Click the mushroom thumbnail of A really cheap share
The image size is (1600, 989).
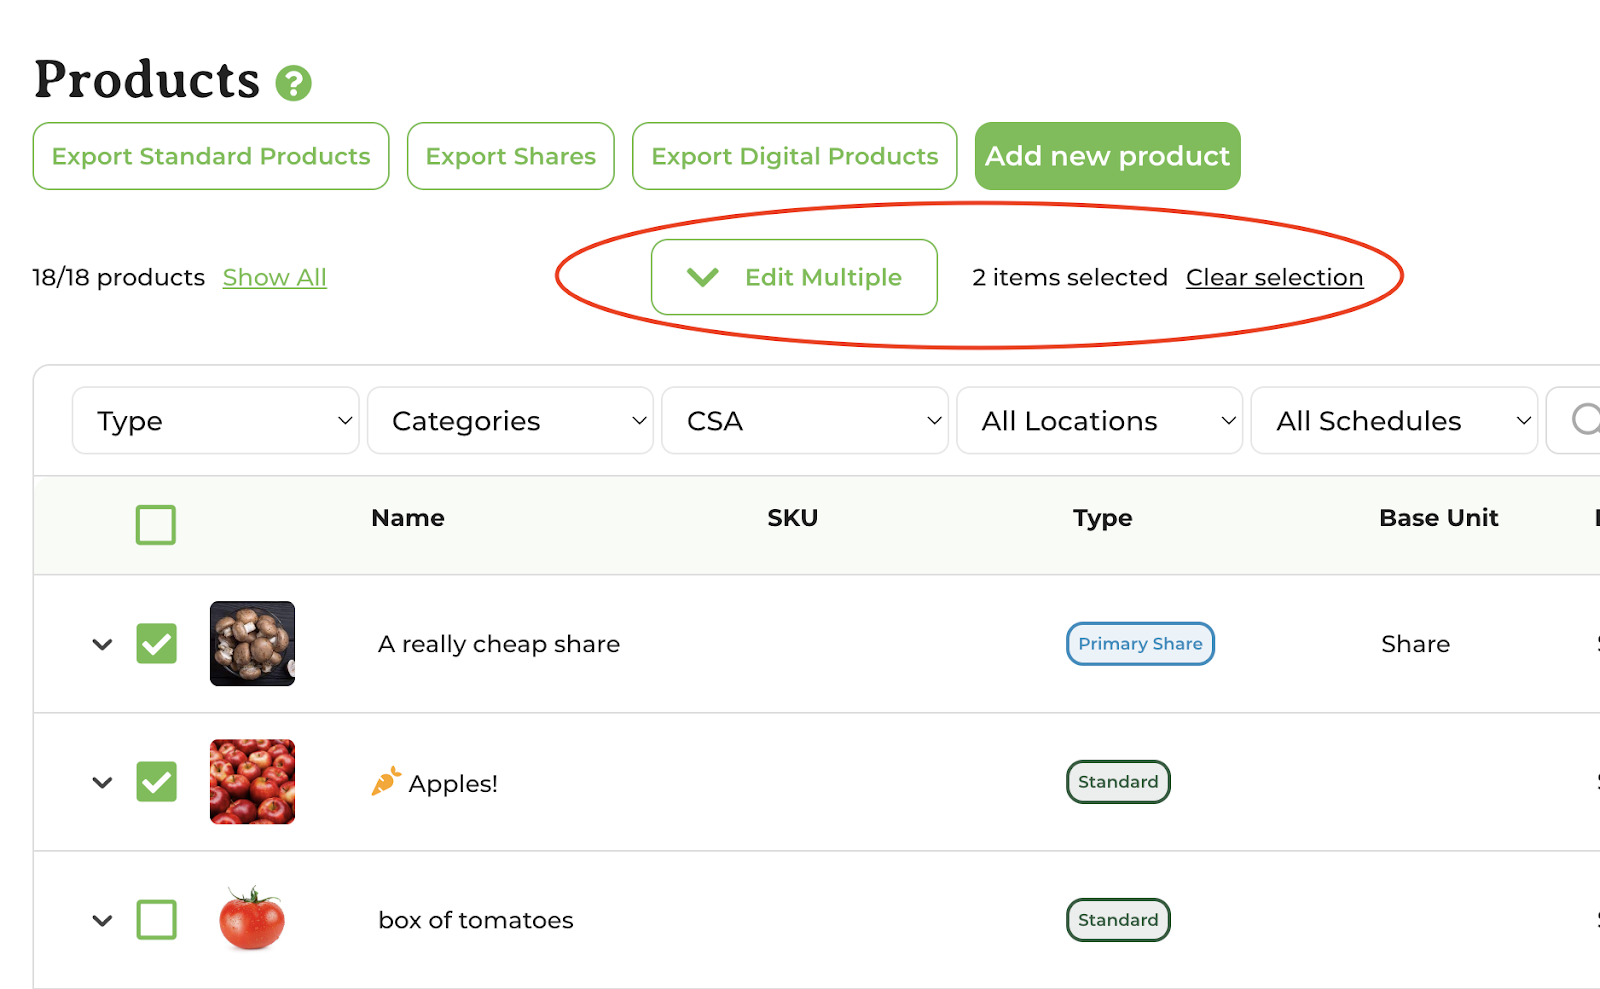tap(252, 644)
